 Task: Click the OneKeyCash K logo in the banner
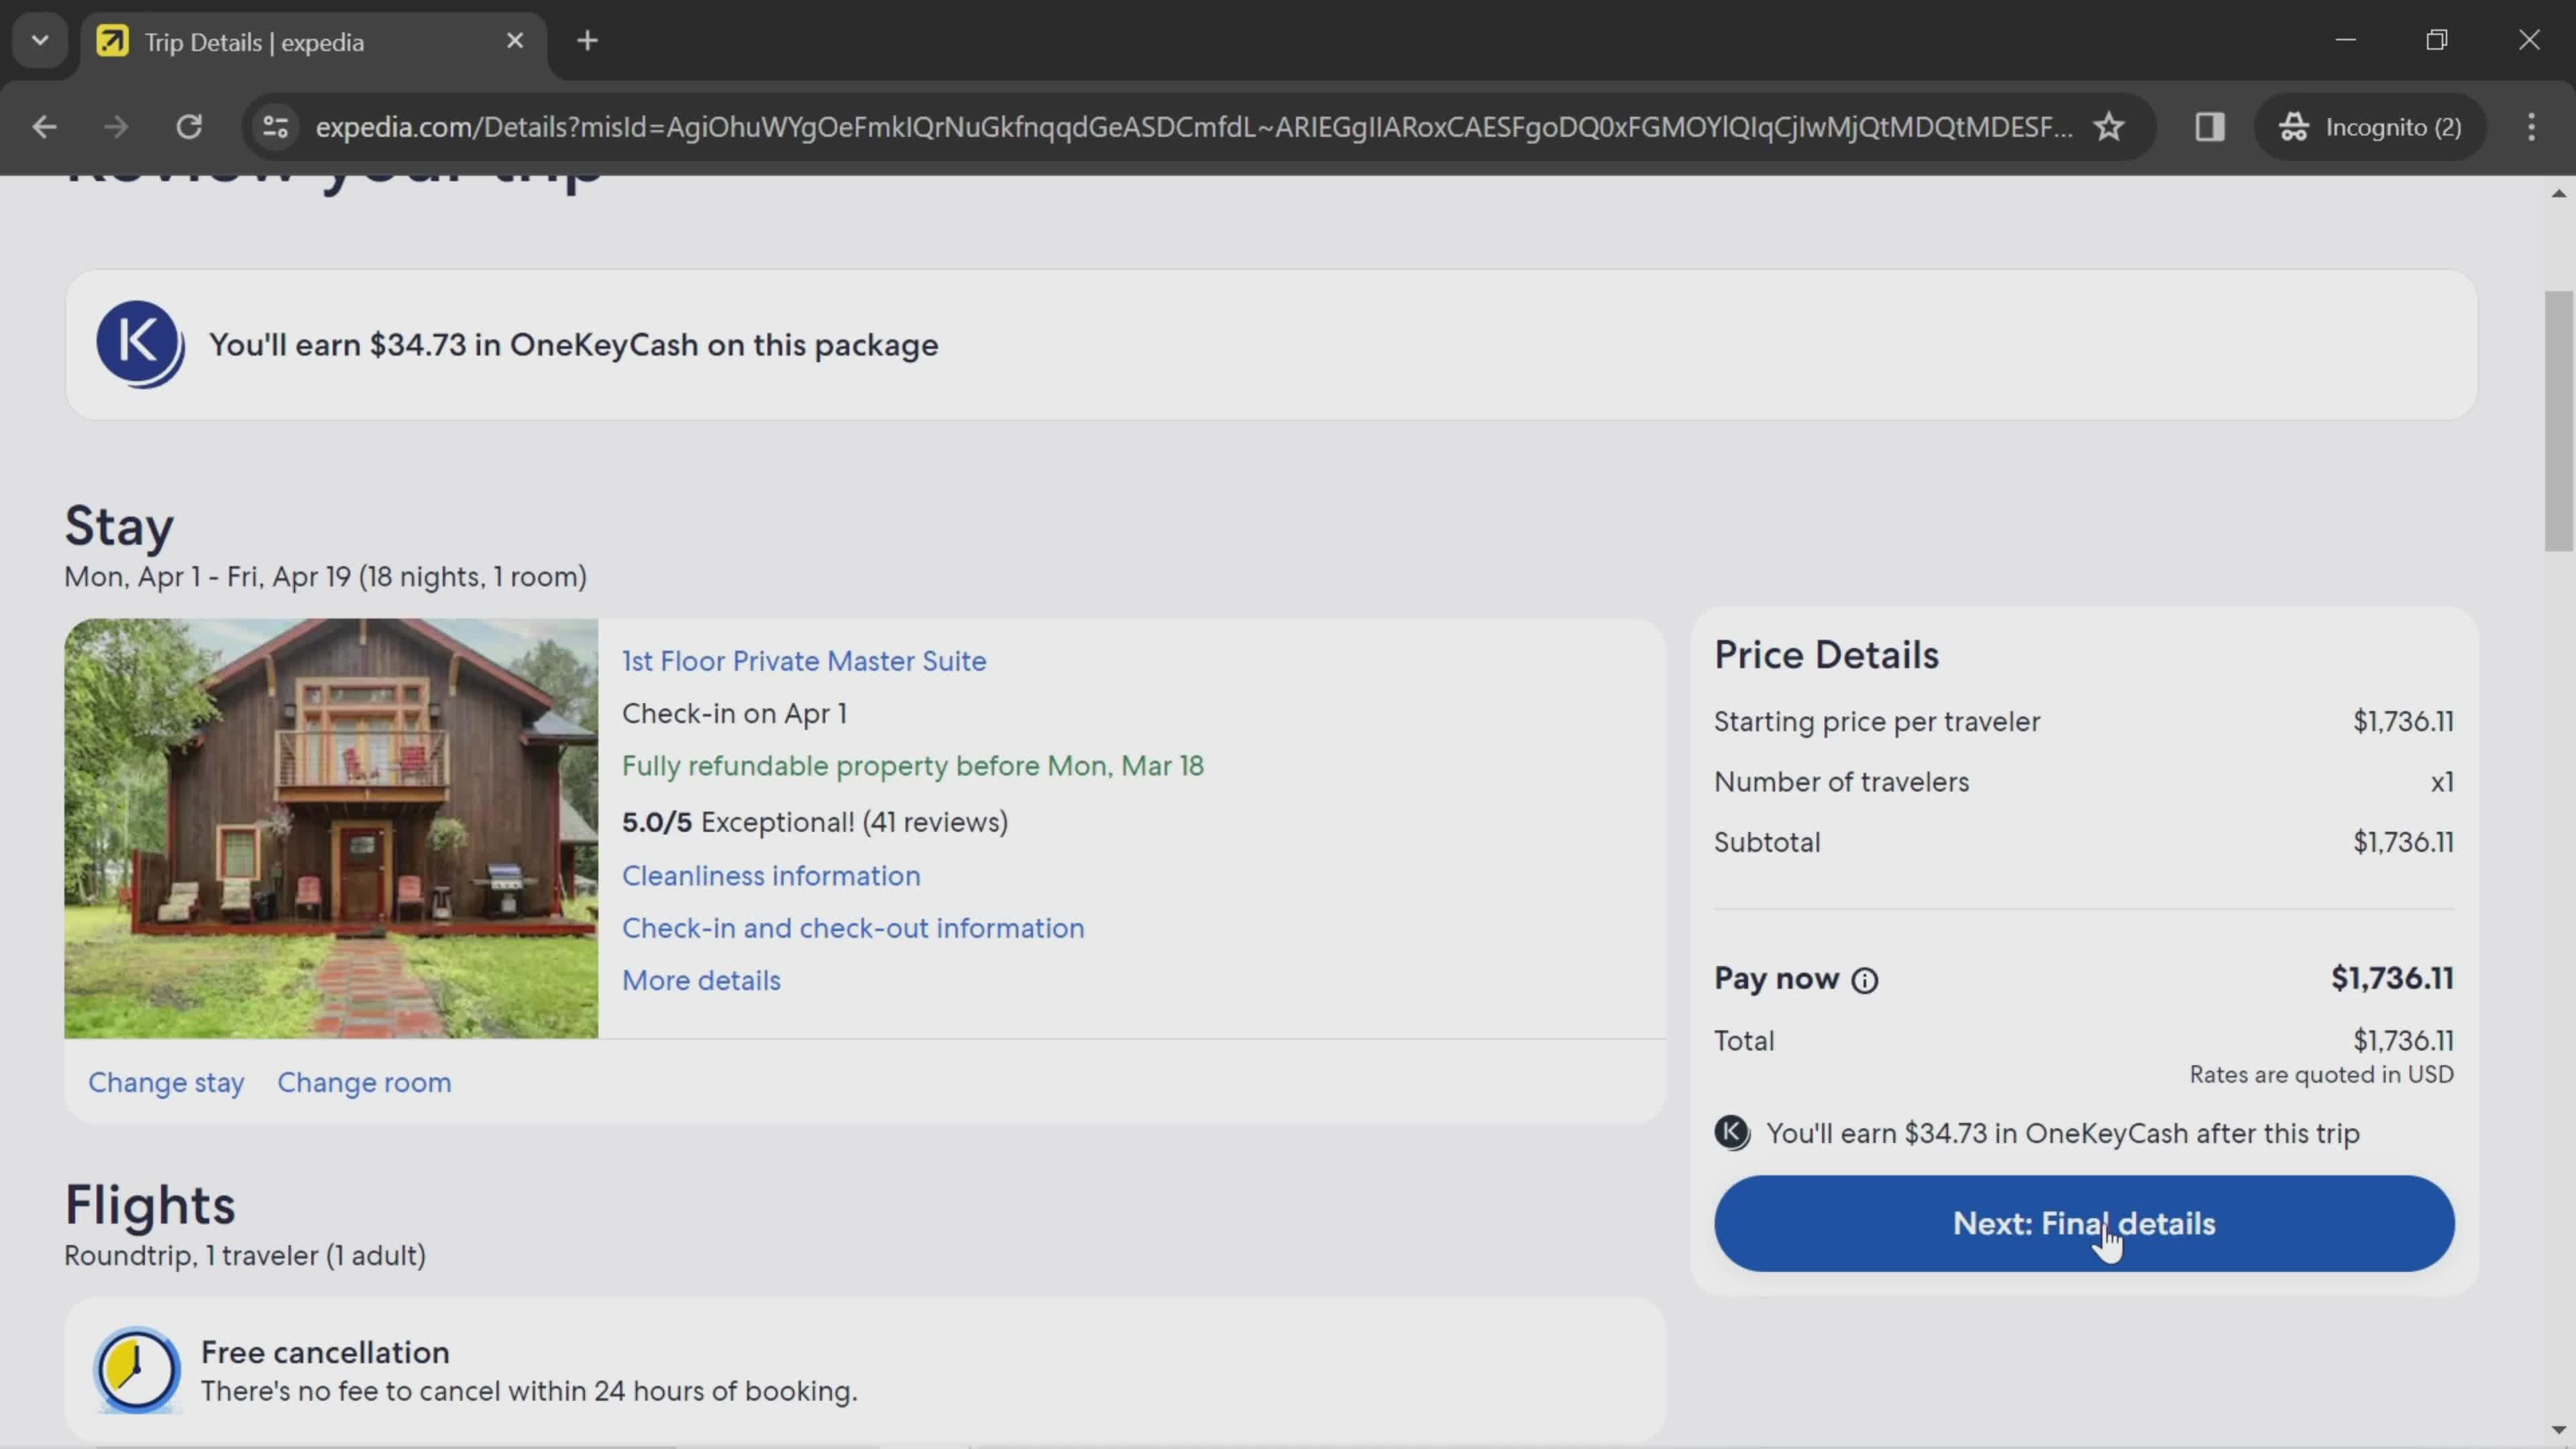click(139, 344)
